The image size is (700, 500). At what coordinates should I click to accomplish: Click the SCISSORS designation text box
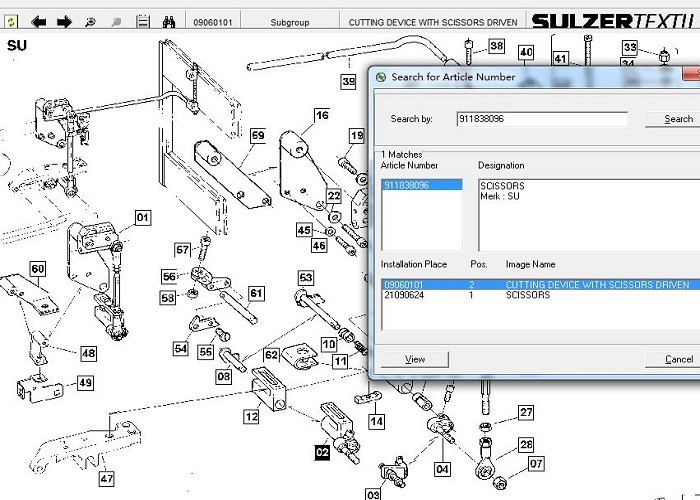tap(589, 215)
